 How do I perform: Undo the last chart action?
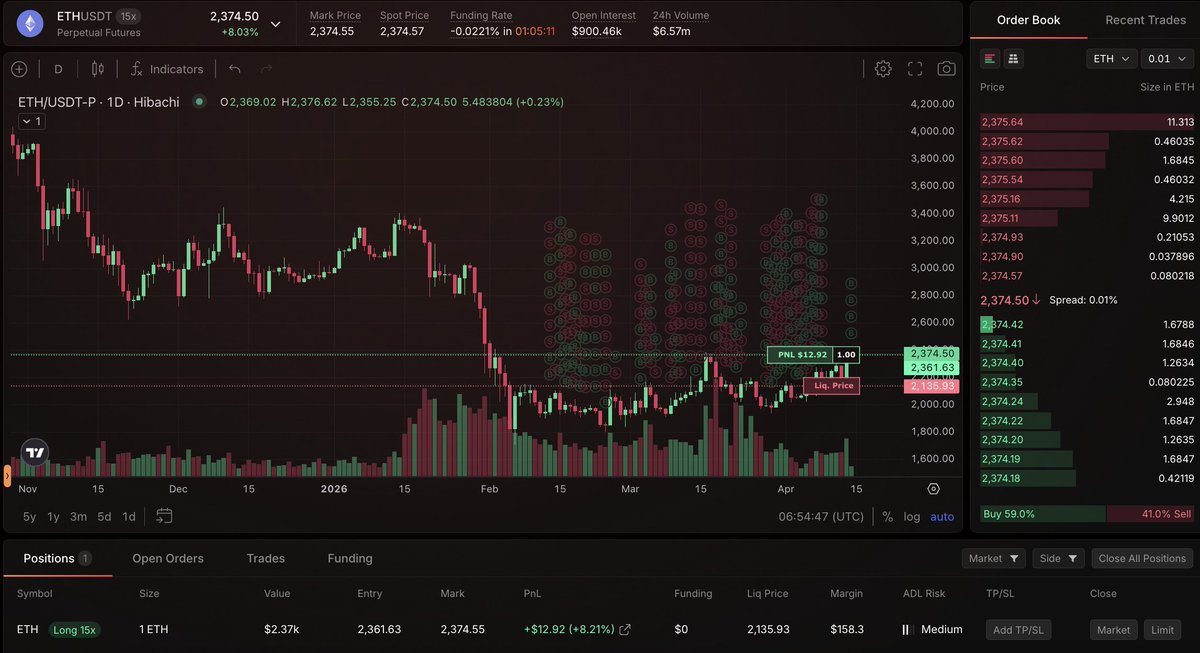(x=234, y=69)
